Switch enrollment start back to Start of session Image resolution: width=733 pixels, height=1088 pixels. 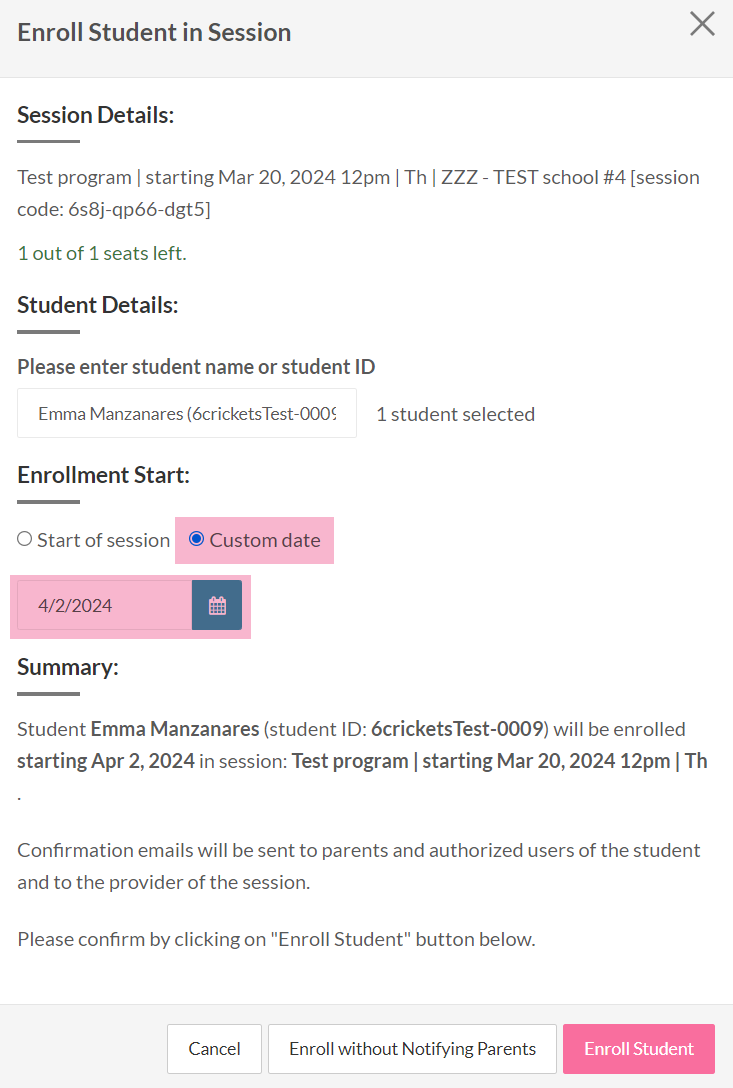tap(24, 538)
